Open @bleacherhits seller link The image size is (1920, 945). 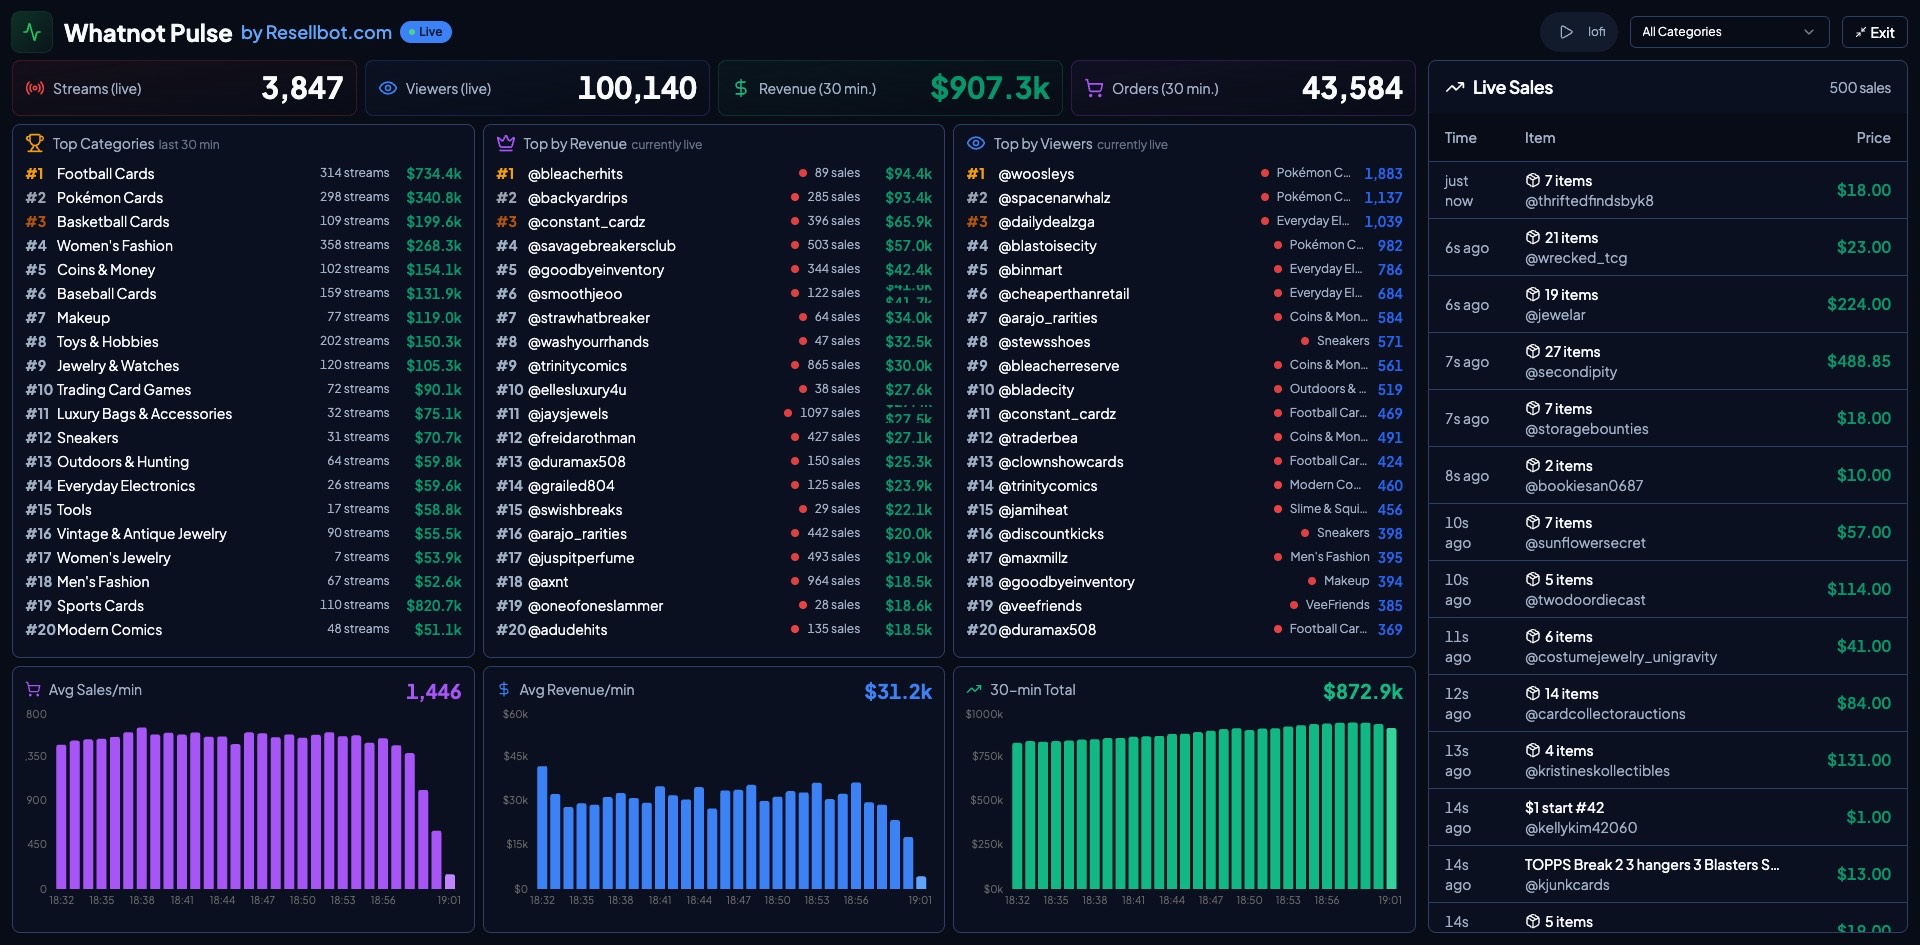coord(575,174)
